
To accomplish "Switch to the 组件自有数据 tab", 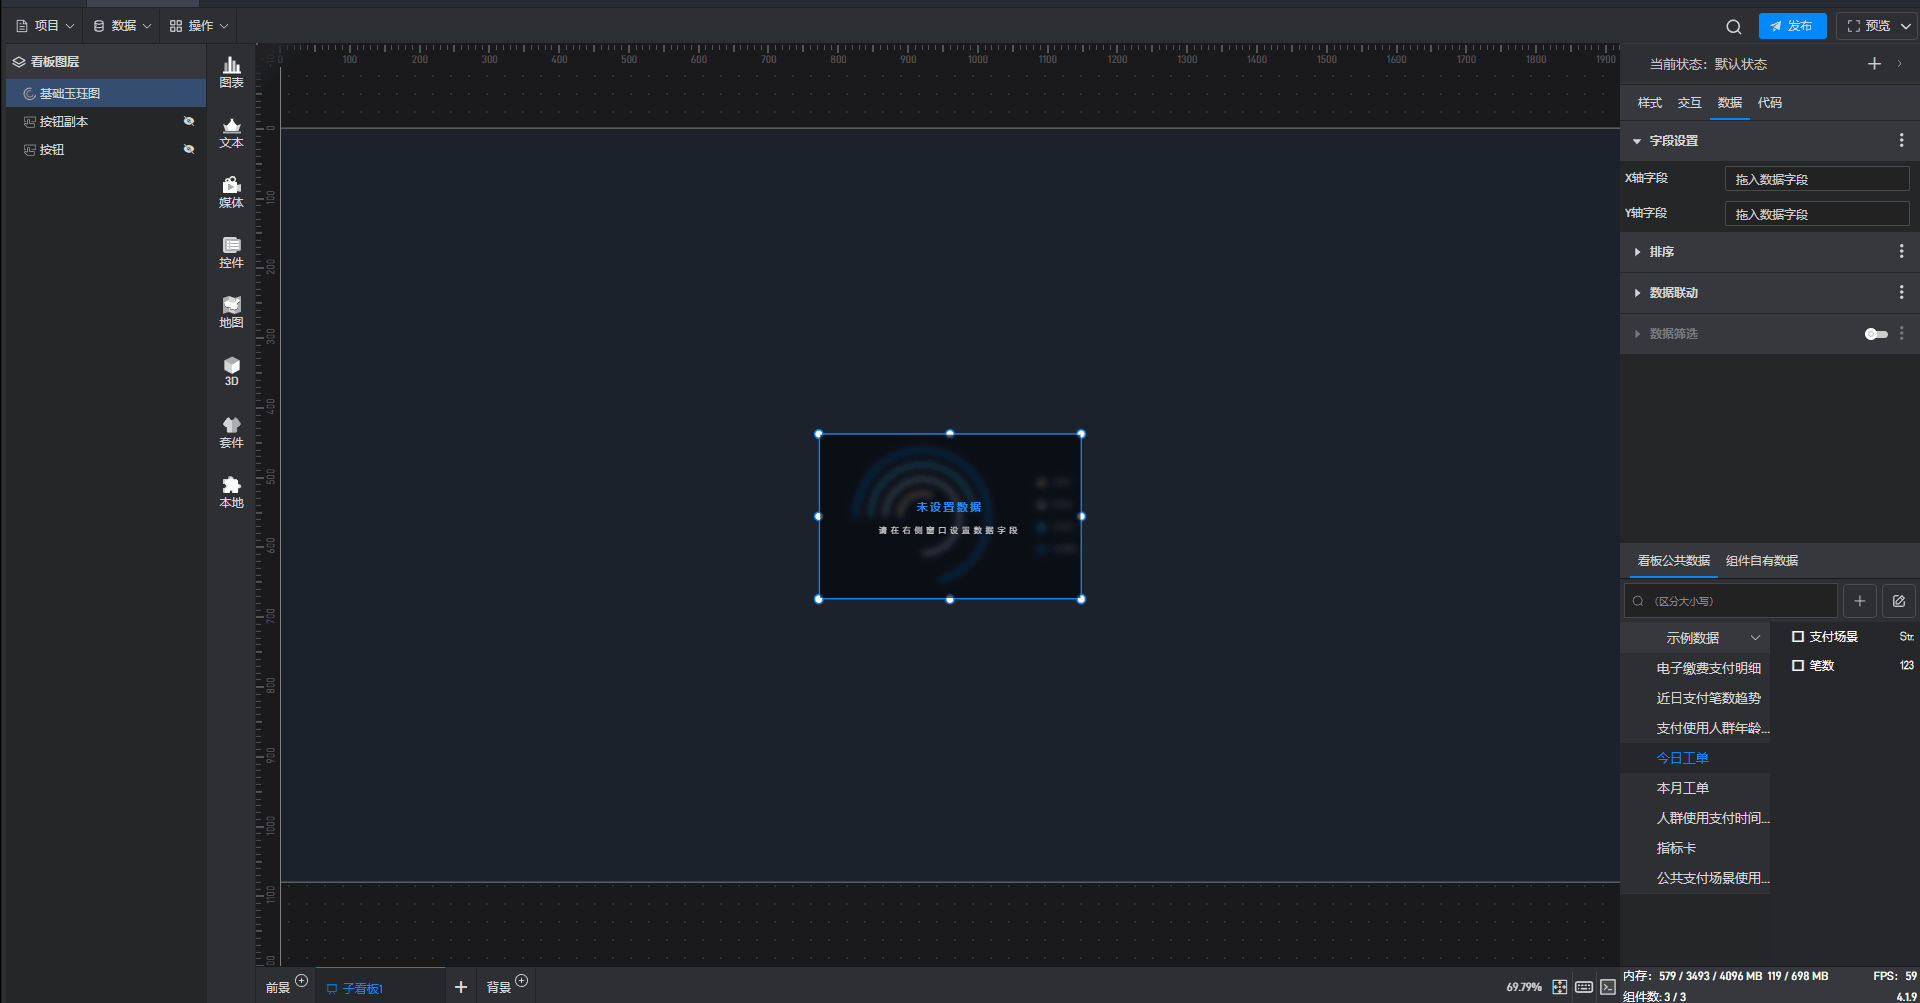I will pos(1761,561).
